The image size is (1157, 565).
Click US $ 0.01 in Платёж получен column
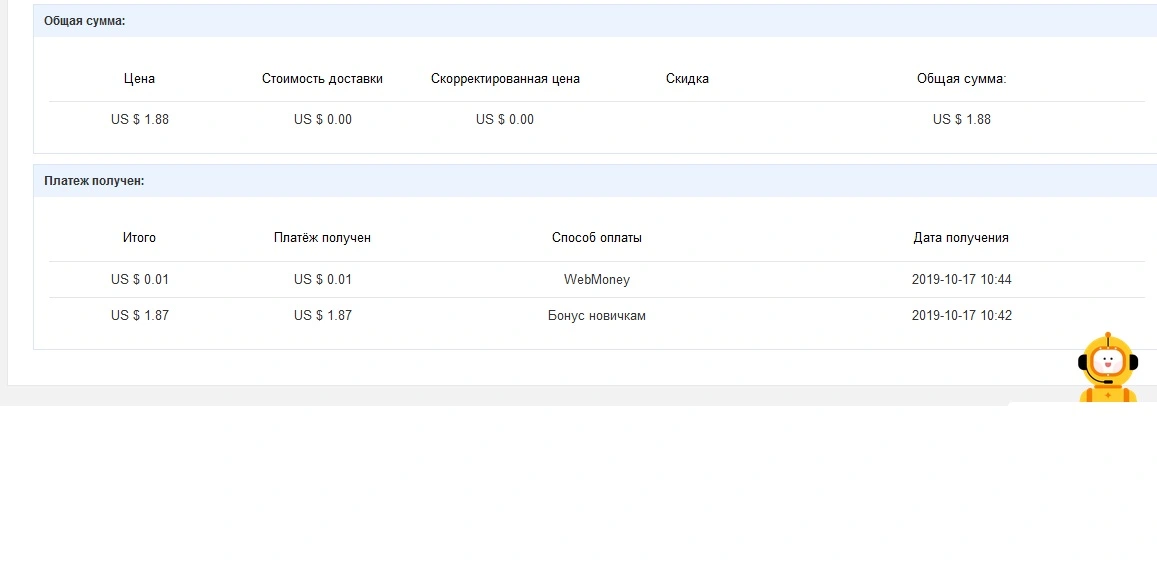(322, 280)
